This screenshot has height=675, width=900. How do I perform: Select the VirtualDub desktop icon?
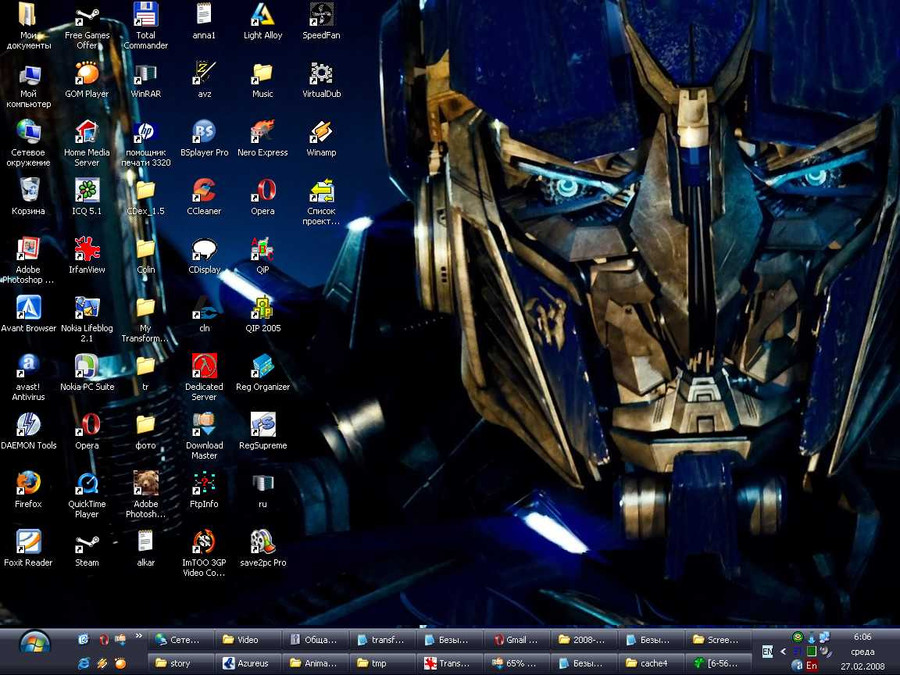(321, 80)
